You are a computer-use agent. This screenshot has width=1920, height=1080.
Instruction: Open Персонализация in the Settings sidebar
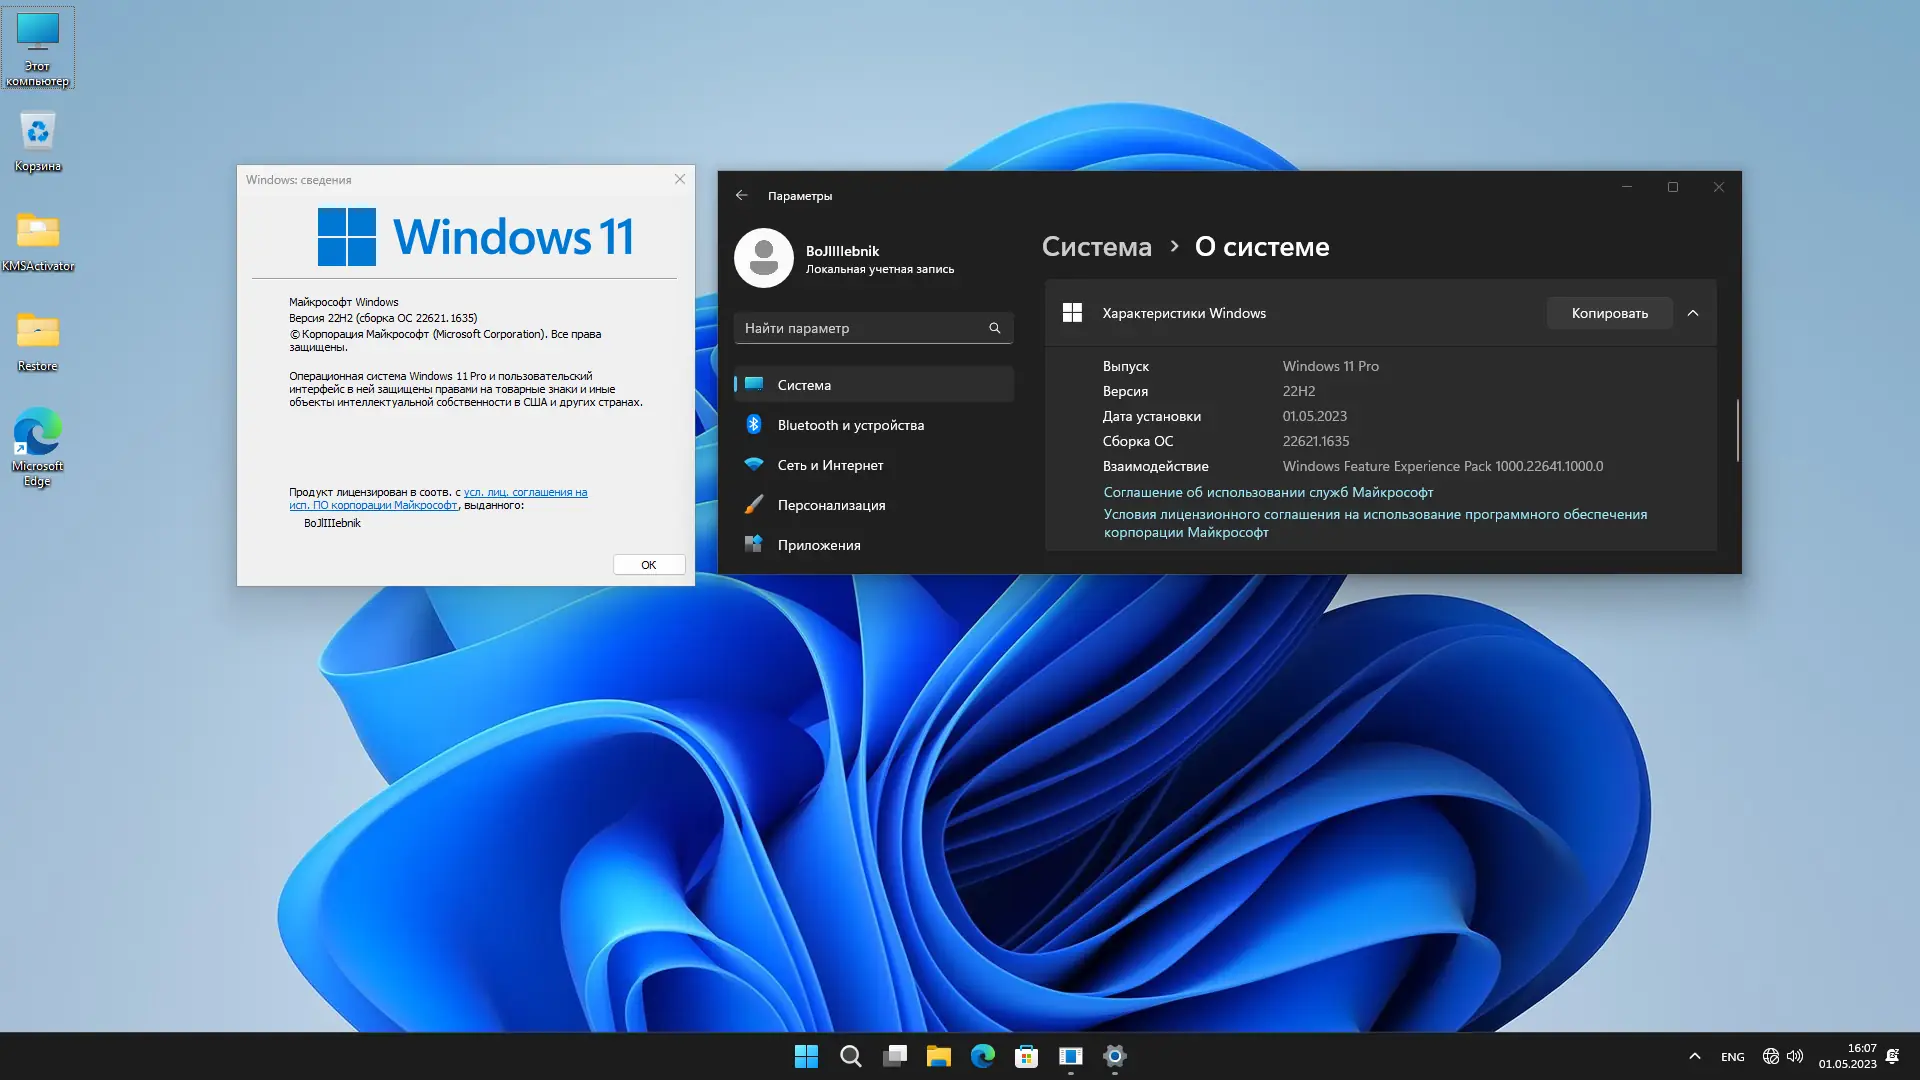tap(831, 505)
